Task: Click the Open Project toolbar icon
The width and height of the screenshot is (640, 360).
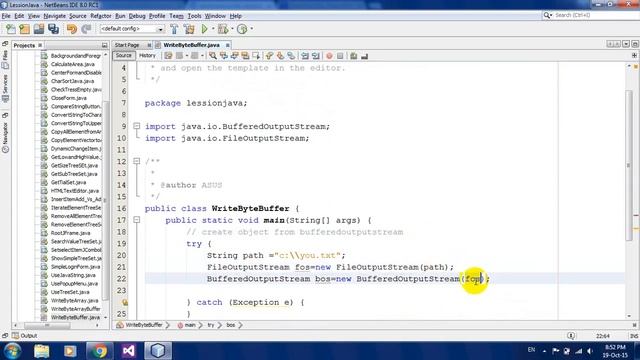Action: tap(39, 29)
